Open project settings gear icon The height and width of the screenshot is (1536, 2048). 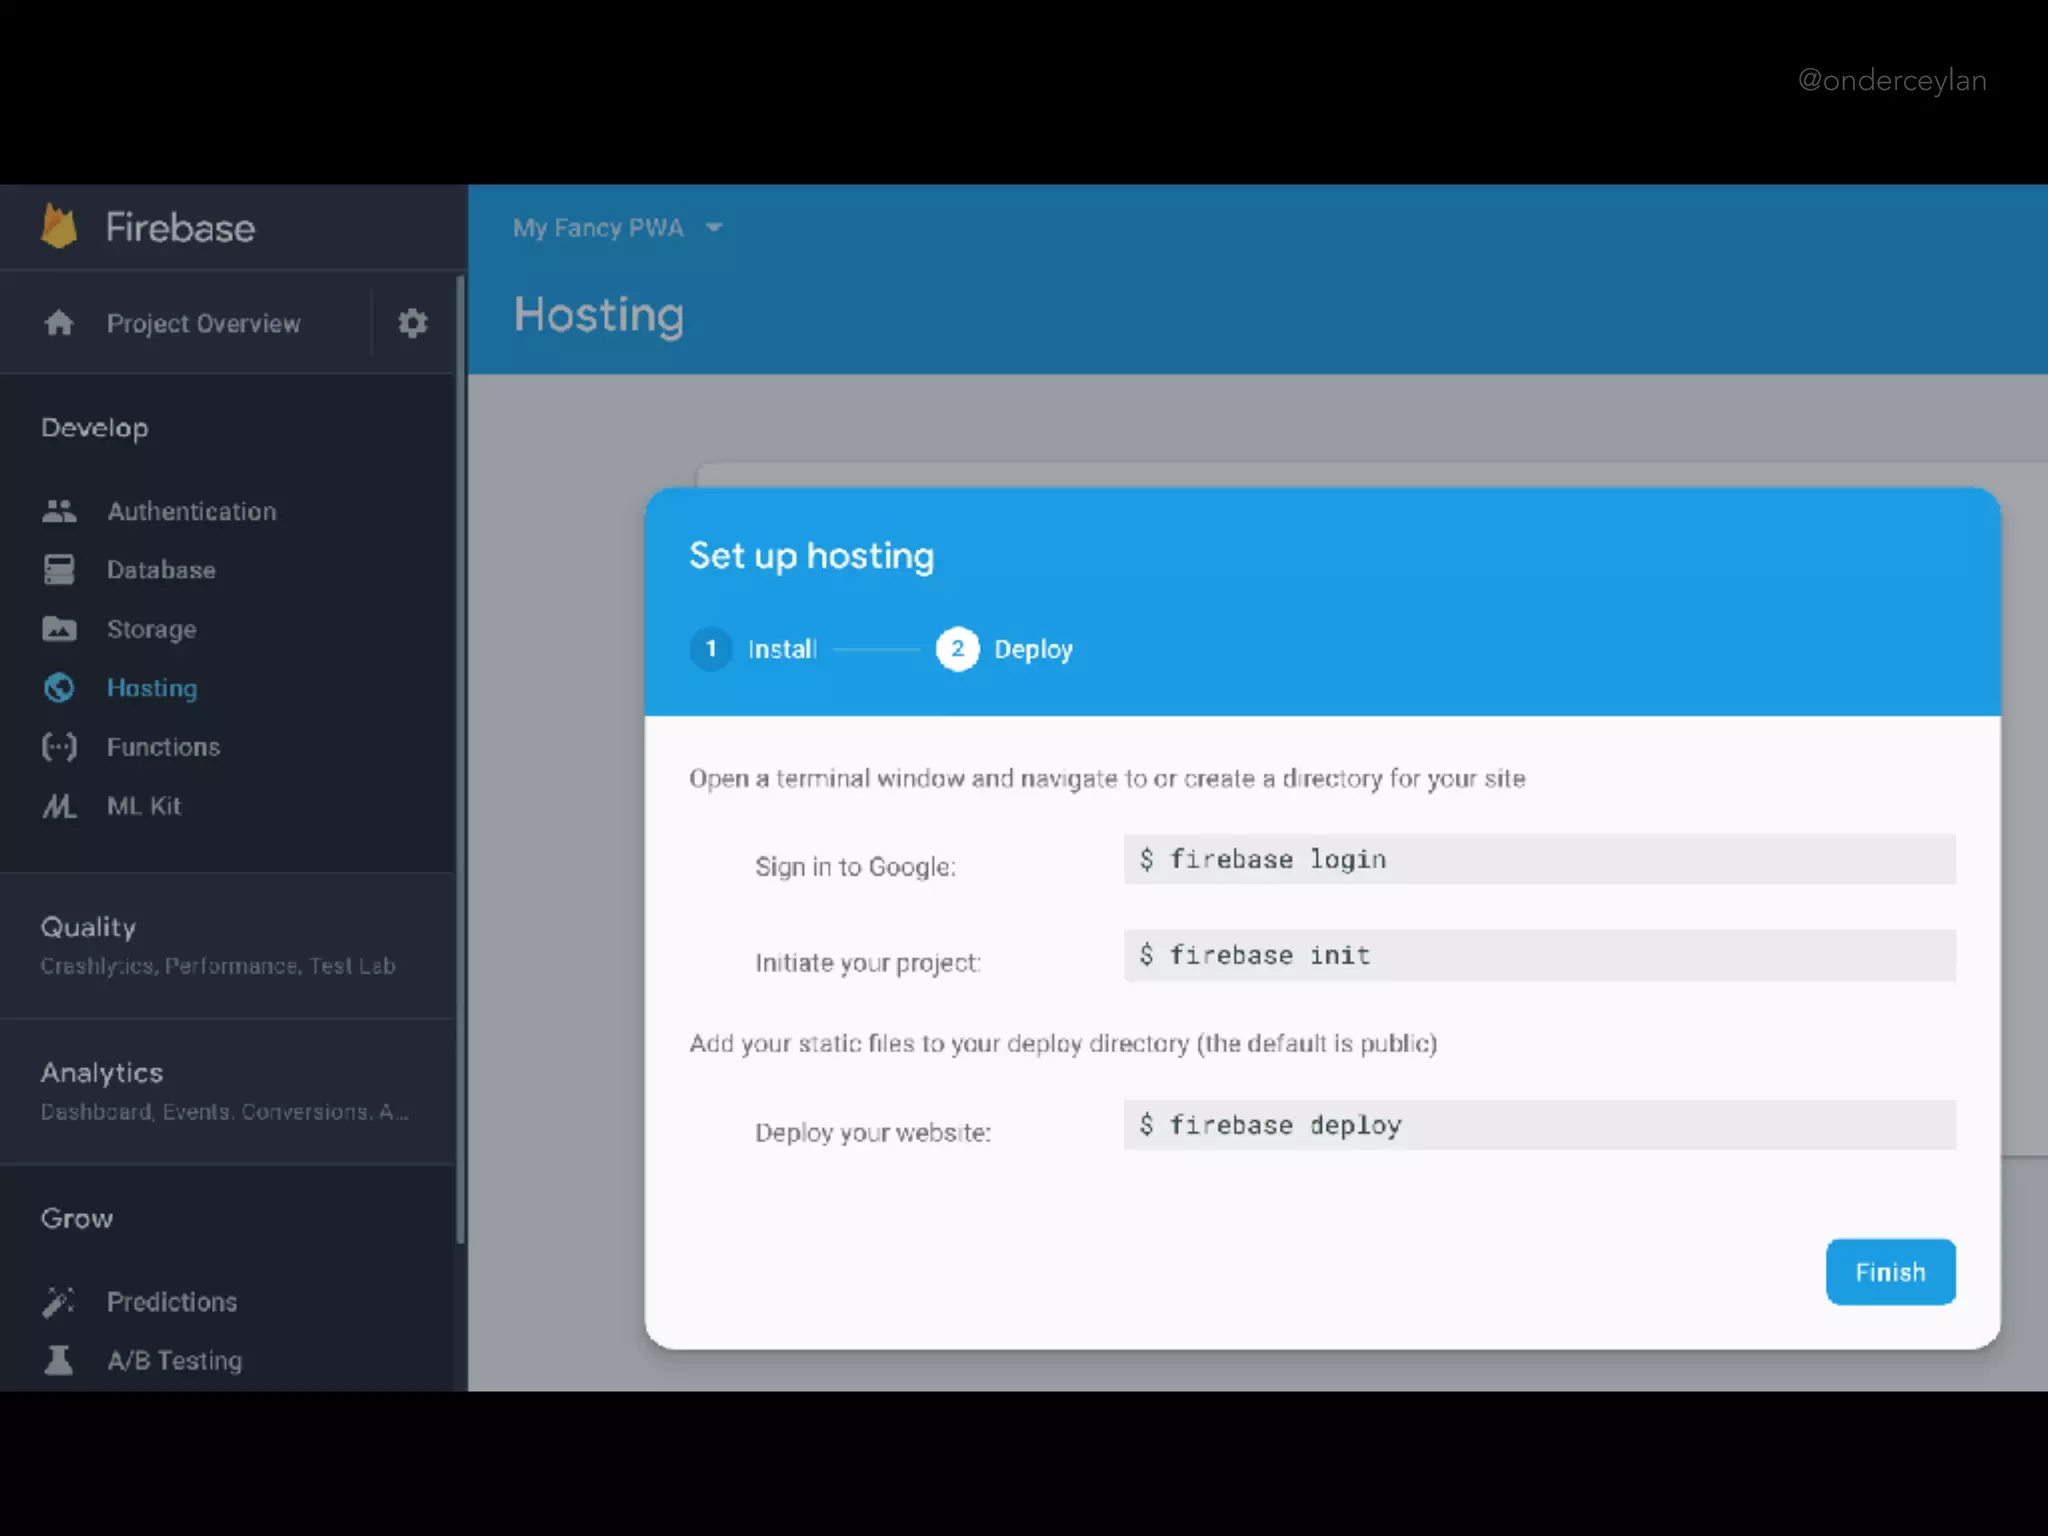412,323
